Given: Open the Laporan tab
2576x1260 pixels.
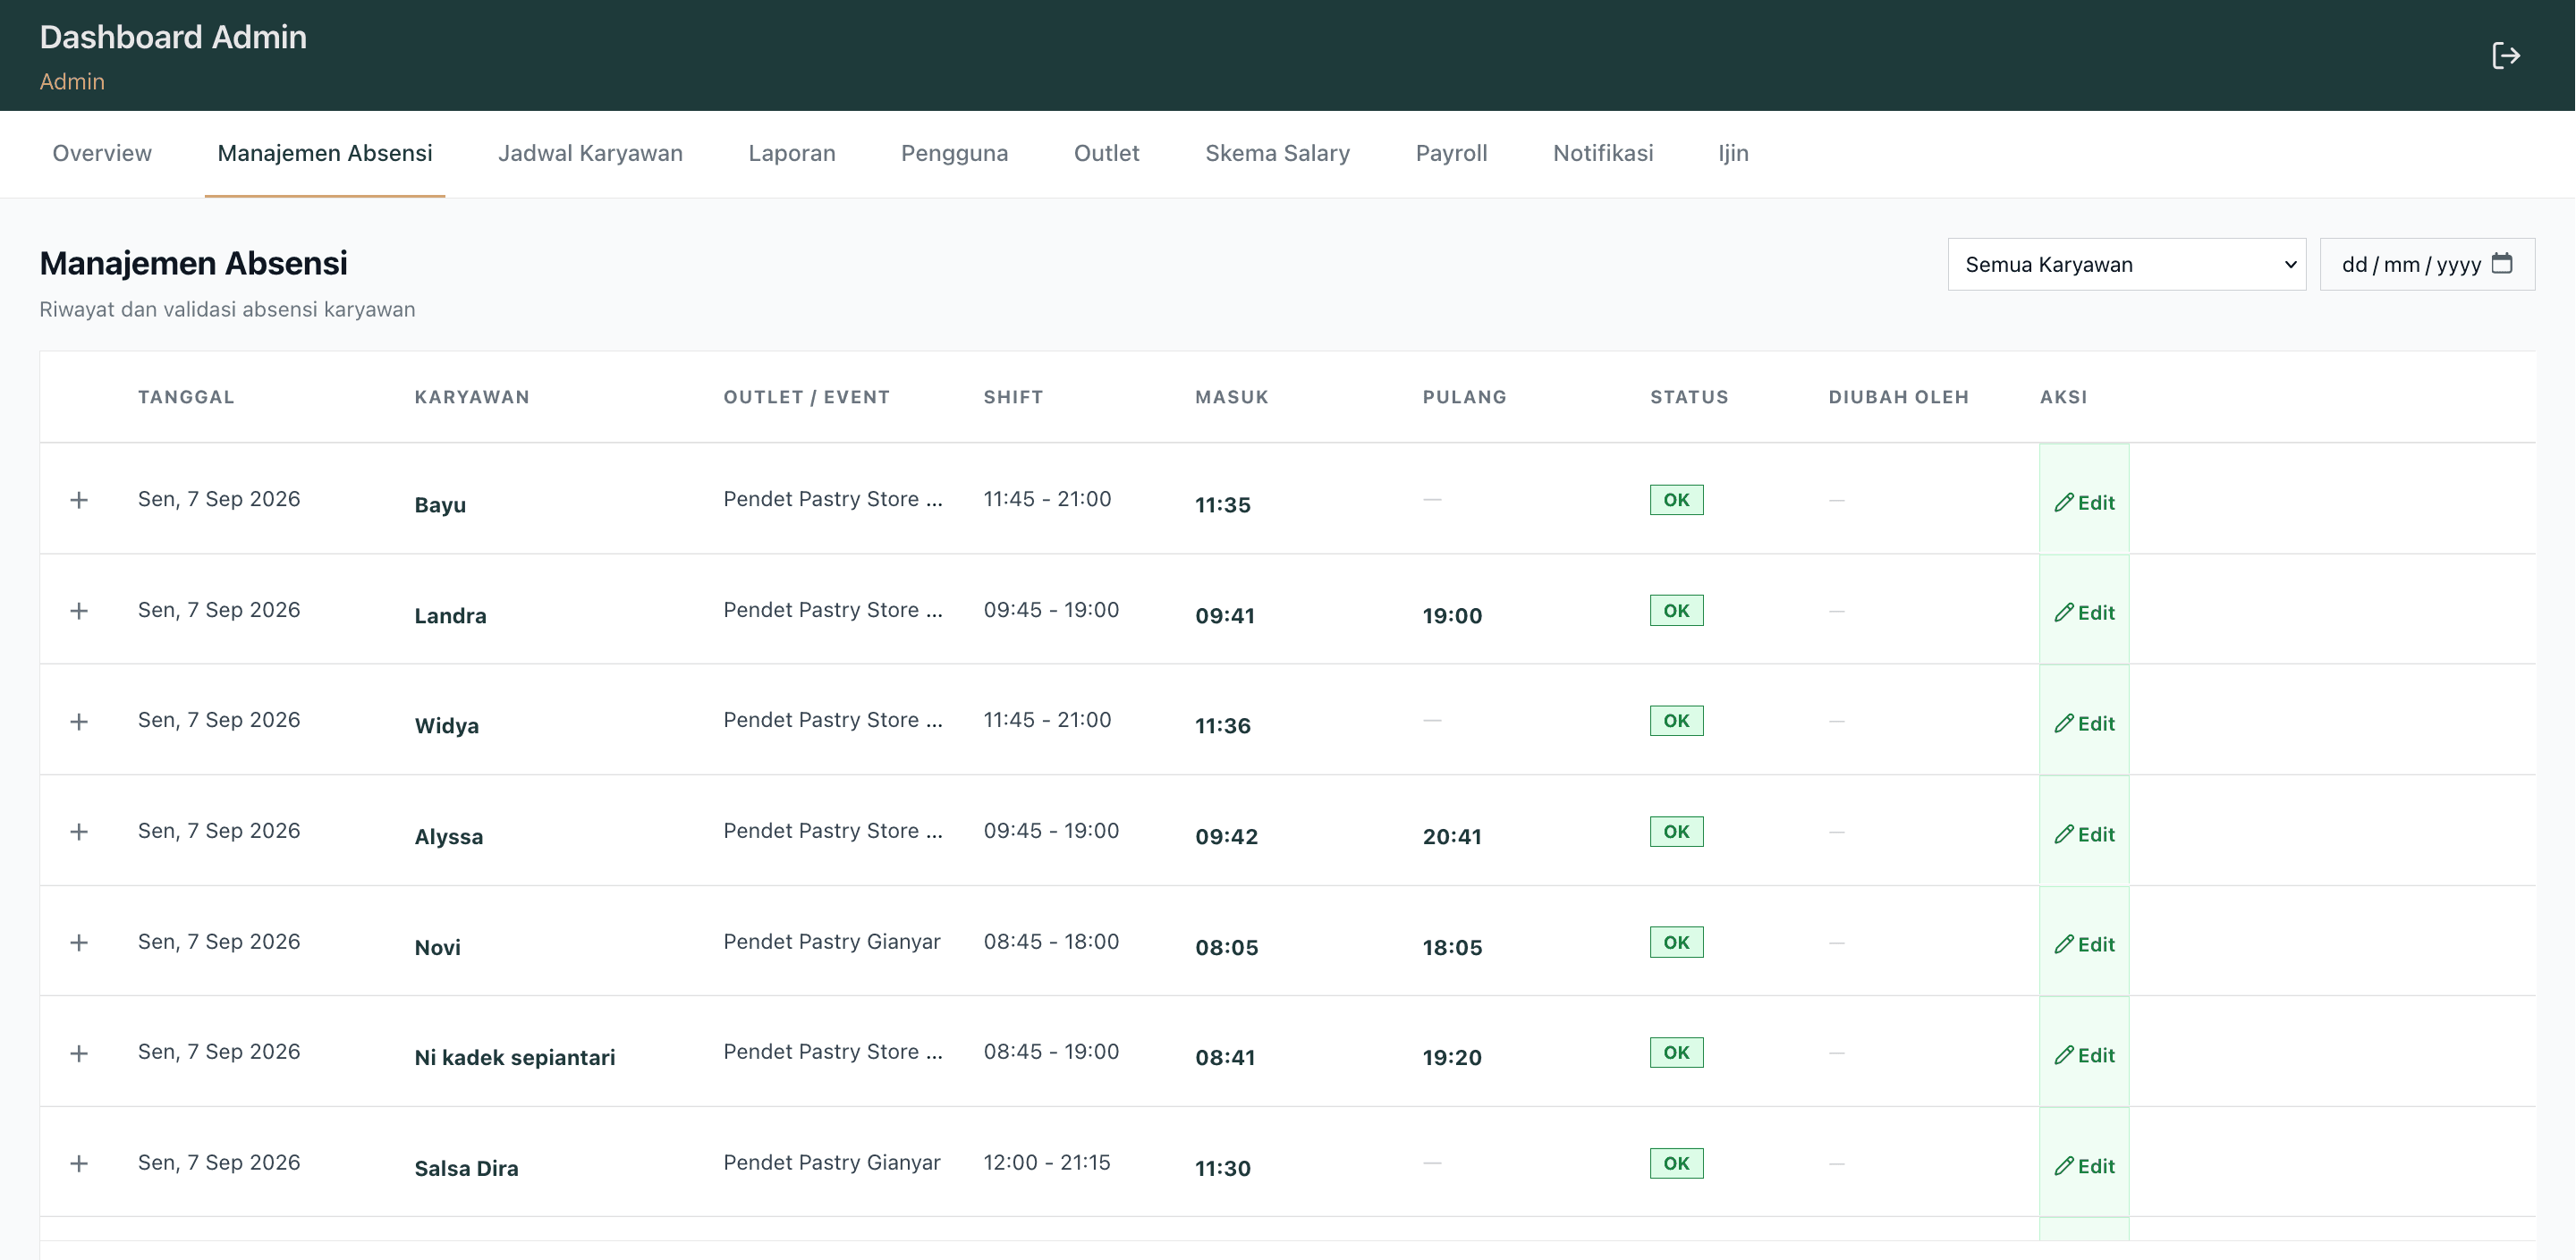Looking at the screenshot, I should click(x=792, y=153).
